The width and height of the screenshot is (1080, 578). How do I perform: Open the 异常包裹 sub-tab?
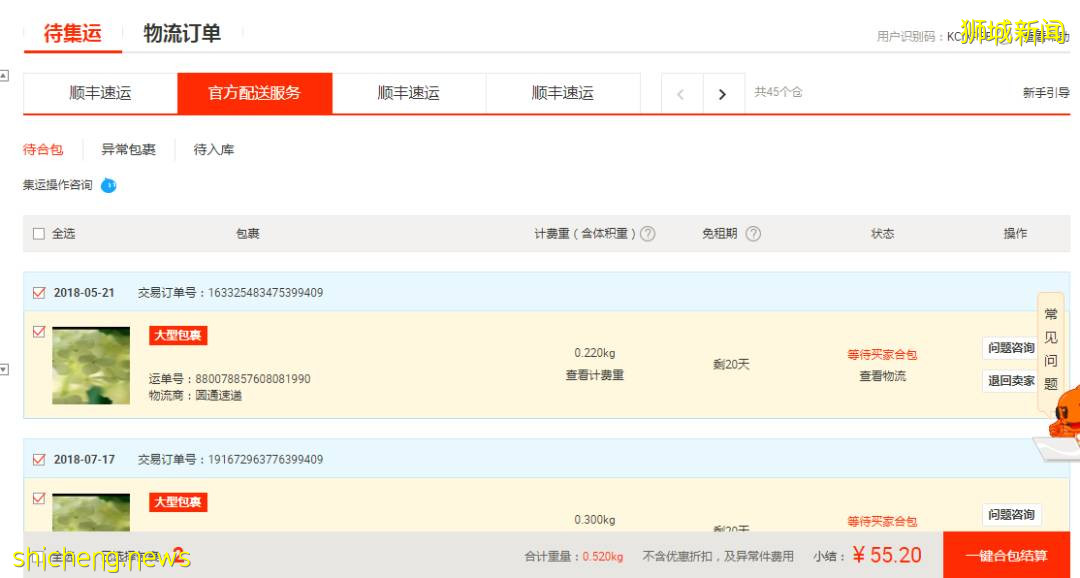pyautogui.click(x=129, y=148)
